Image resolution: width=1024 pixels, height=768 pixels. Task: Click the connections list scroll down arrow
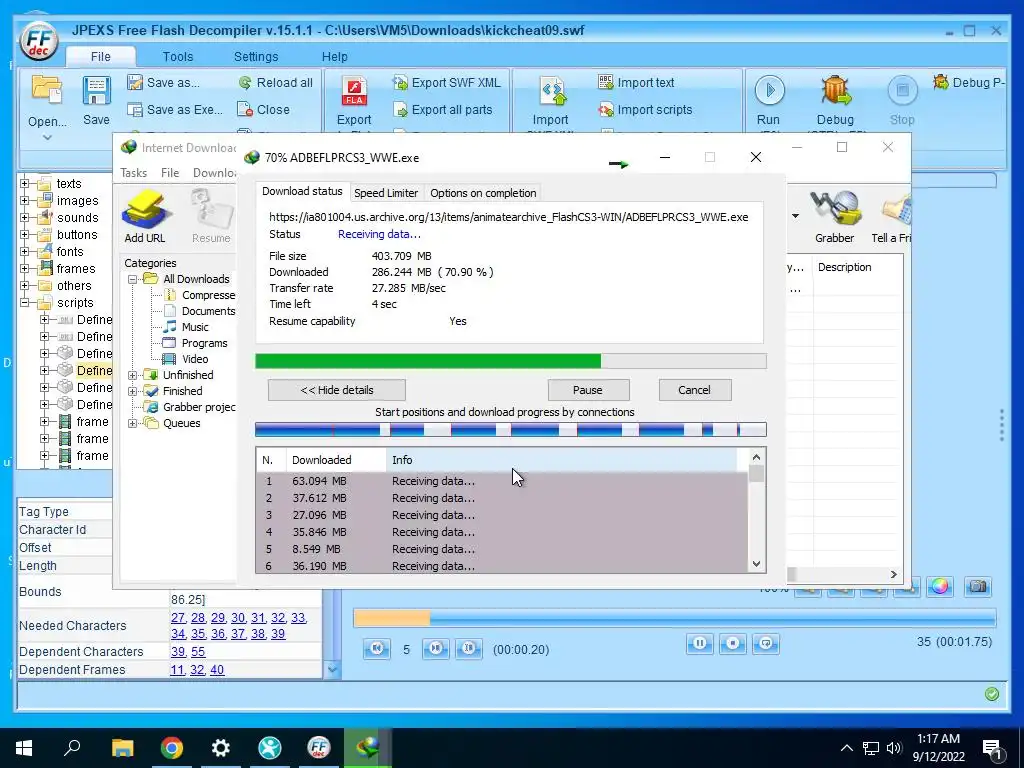click(x=756, y=564)
